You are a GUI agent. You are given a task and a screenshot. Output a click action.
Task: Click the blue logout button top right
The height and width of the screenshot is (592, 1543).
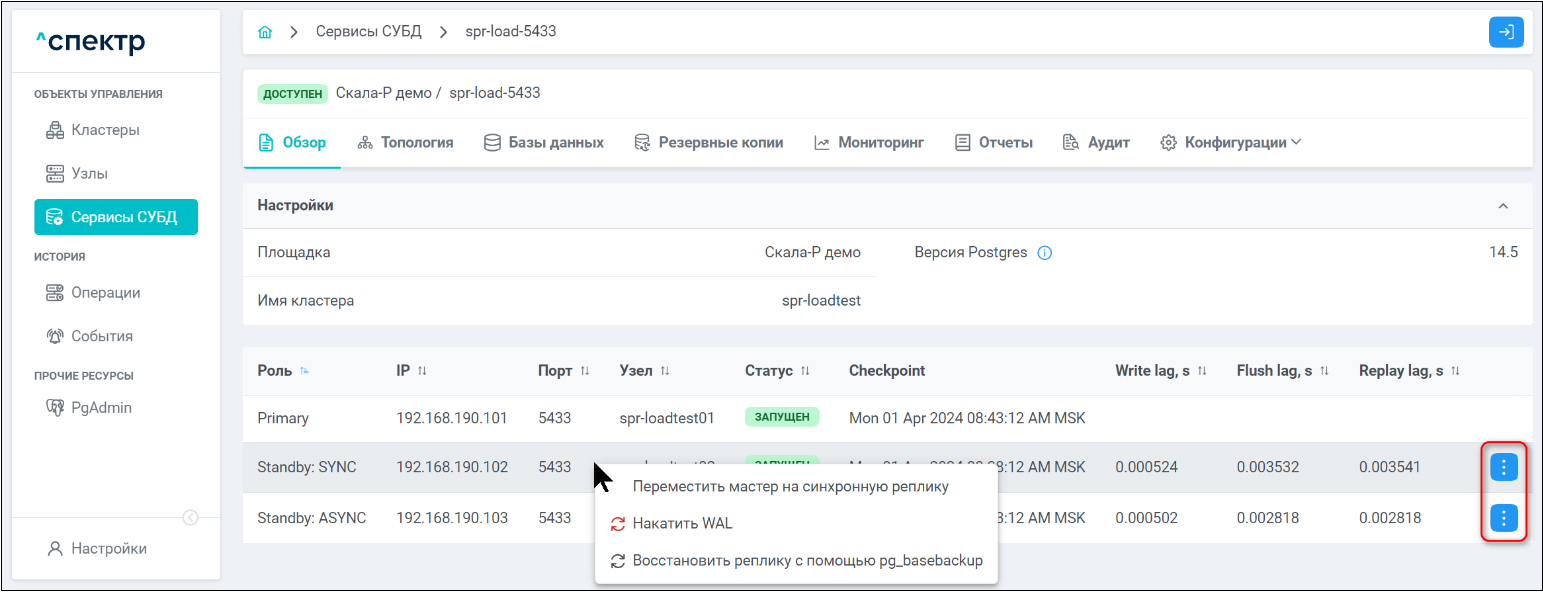click(1506, 32)
